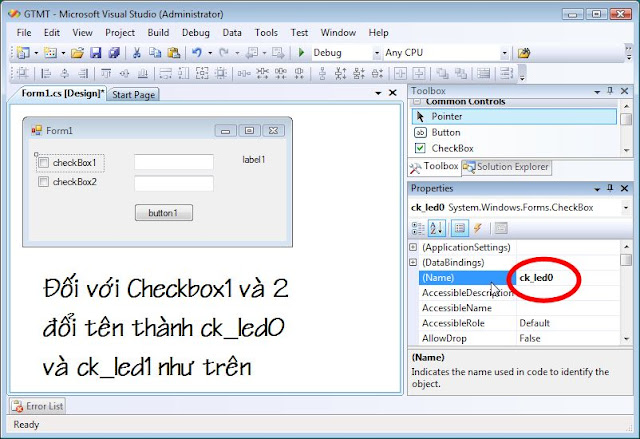Expand the (ApplicationSettings) property

point(413,247)
